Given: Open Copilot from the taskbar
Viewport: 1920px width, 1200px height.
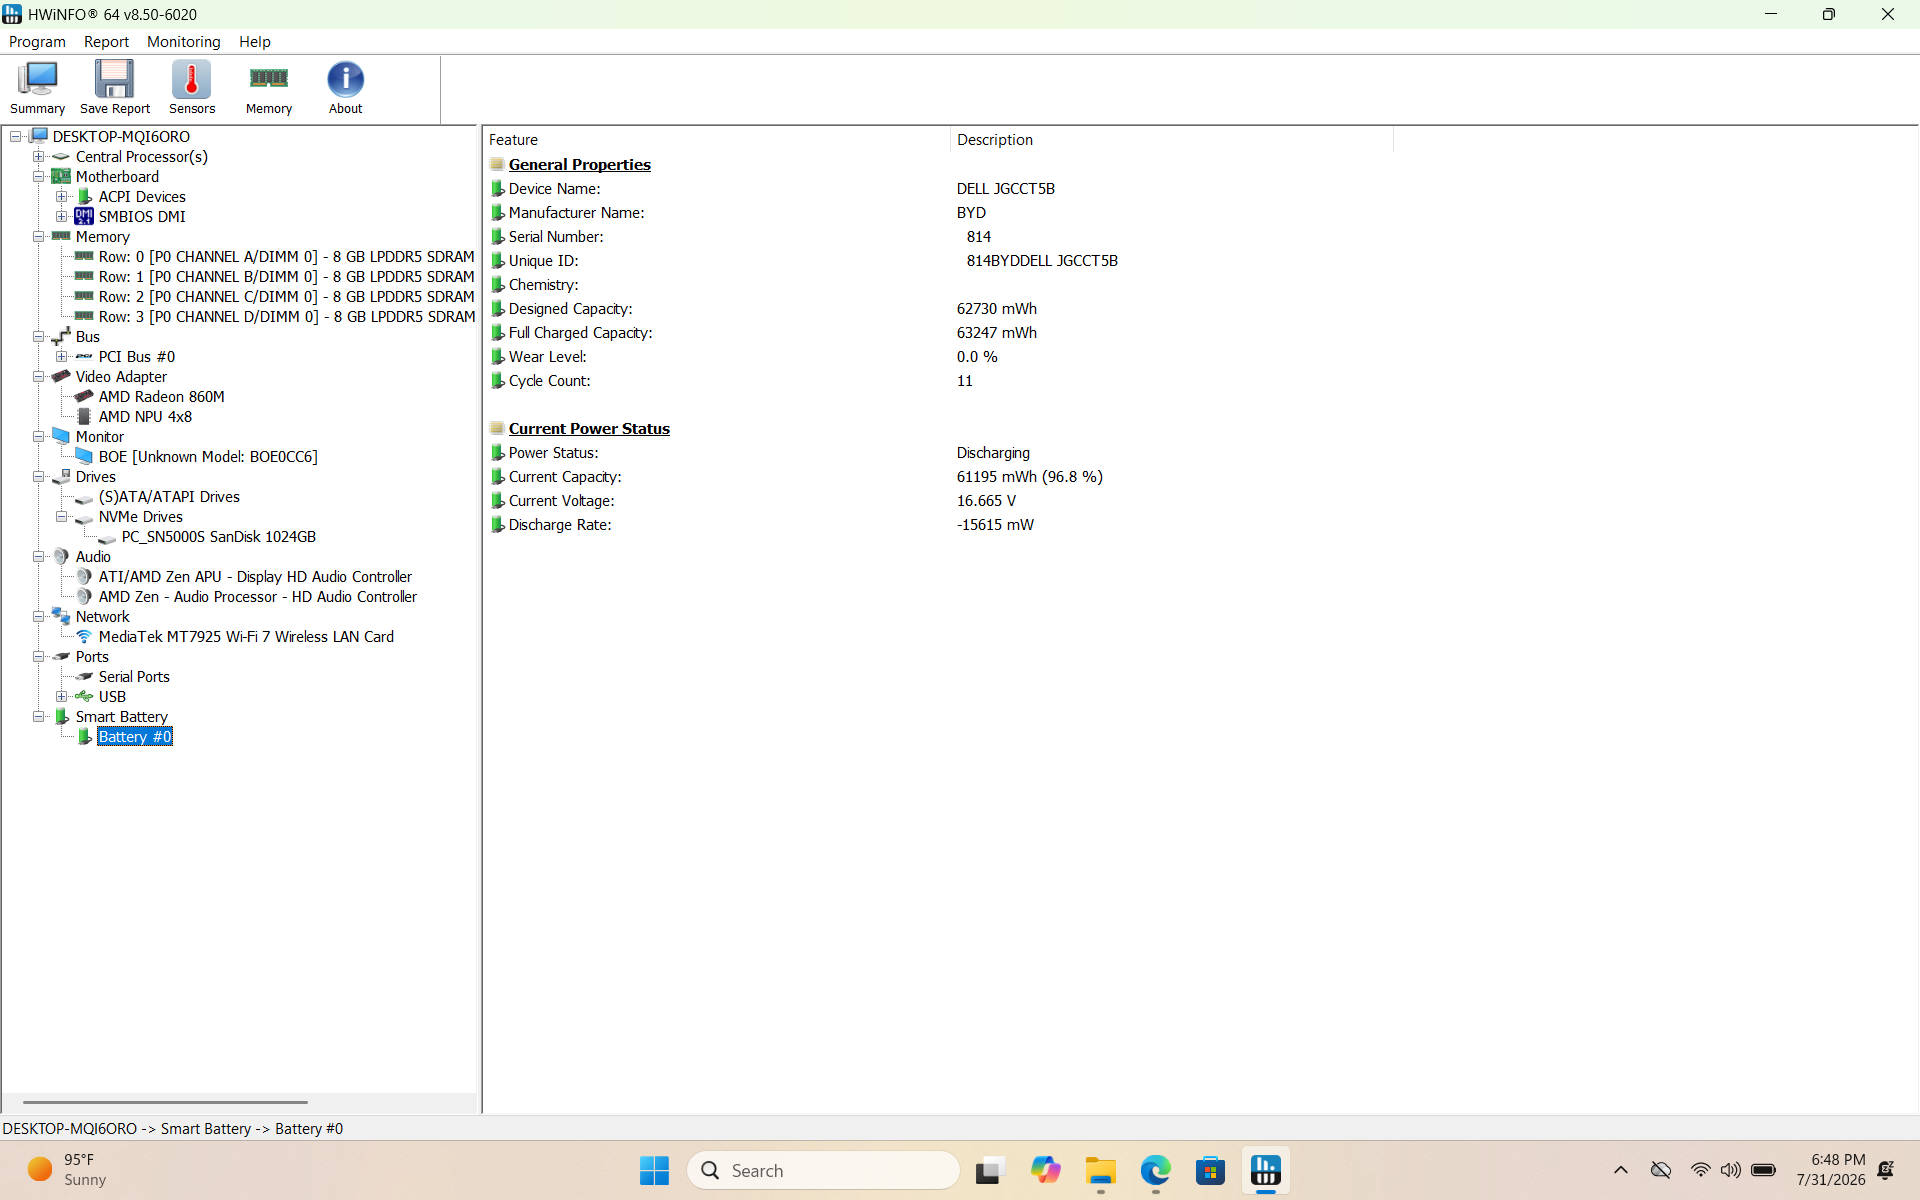Looking at the screenshot, I should (x=1045, y=1171).
